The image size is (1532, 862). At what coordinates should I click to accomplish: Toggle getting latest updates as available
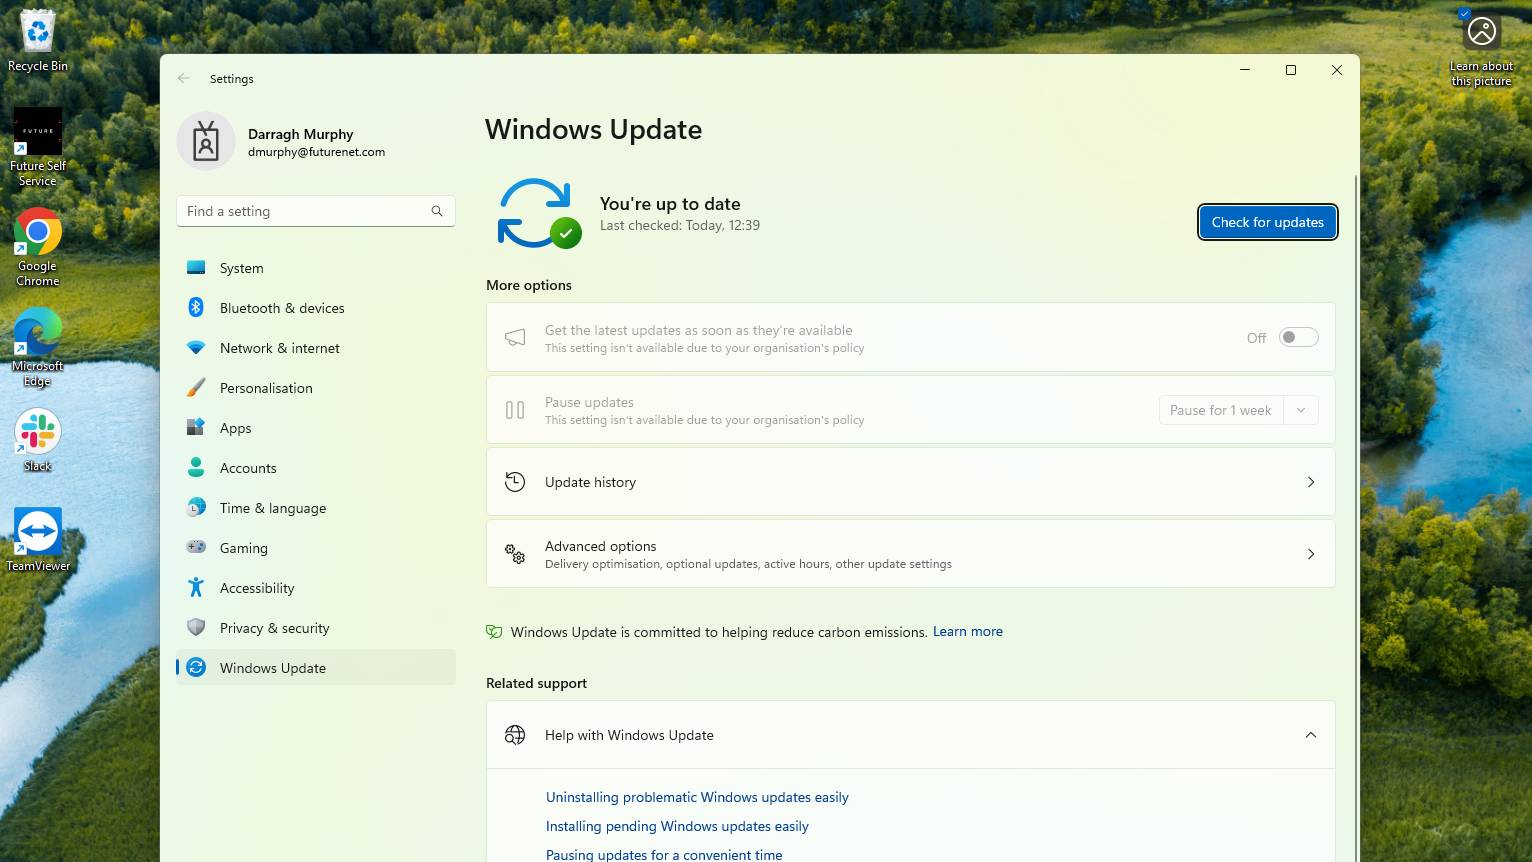click(1297, 337)
